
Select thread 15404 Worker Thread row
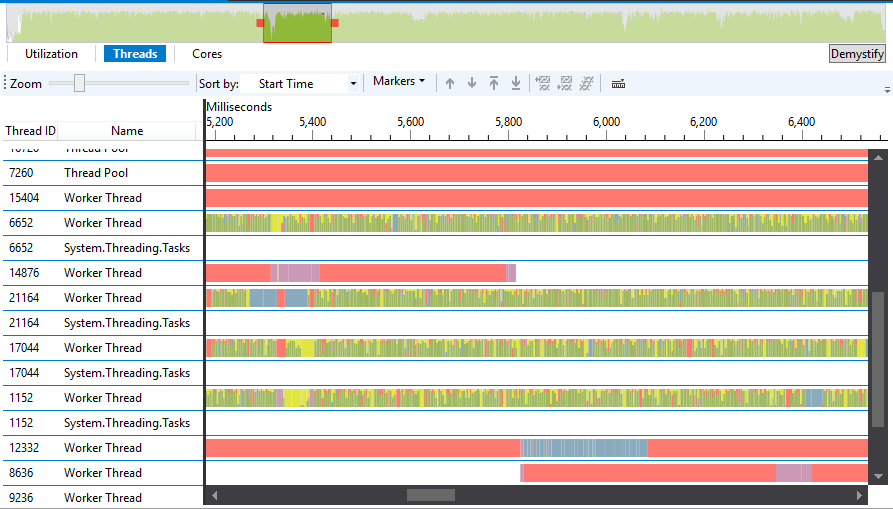(x=103, y=198)
